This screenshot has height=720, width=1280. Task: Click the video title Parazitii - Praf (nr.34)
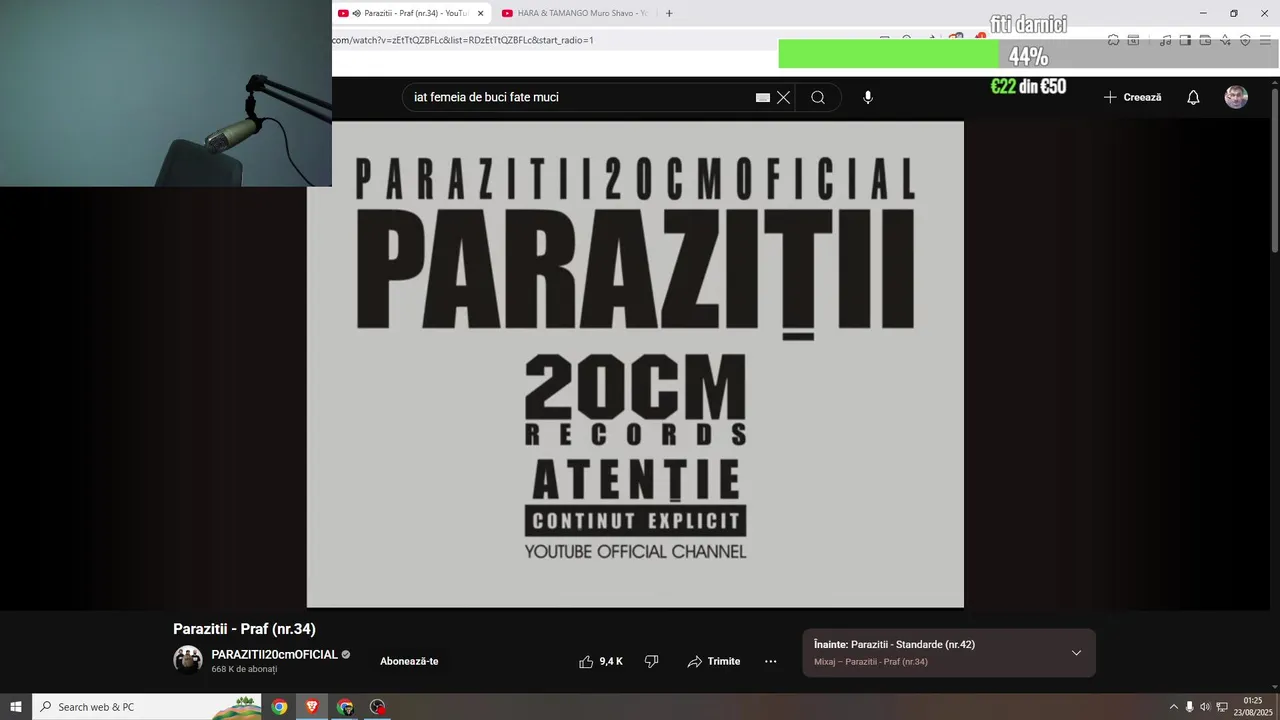point(244,629)
